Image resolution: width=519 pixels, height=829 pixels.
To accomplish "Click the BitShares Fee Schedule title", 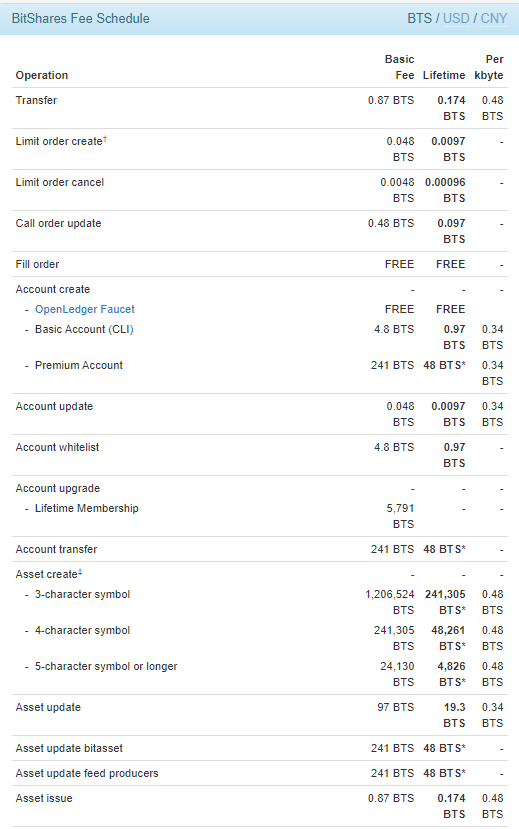I will coord(80,19).
